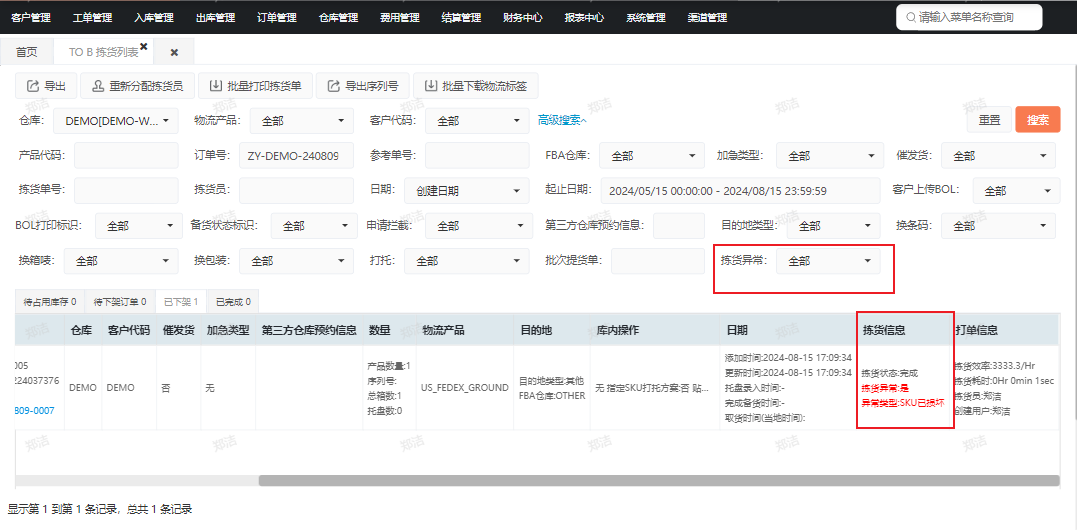Open 订单管理 menu
Image resolution: width=1077 pixels, height=530 pixels.
[x=277, y=17]
